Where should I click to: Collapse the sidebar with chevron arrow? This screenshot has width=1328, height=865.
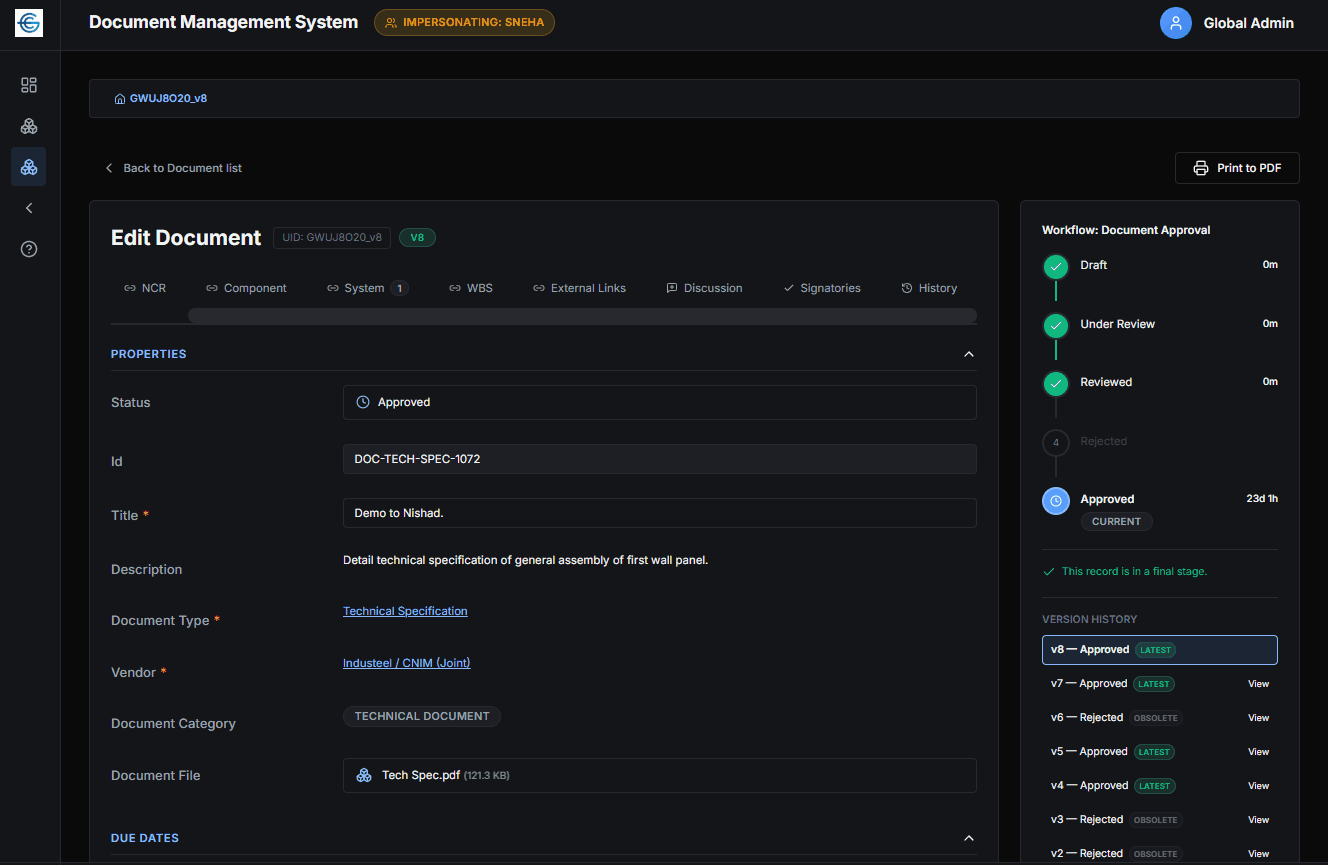[29, 208]
